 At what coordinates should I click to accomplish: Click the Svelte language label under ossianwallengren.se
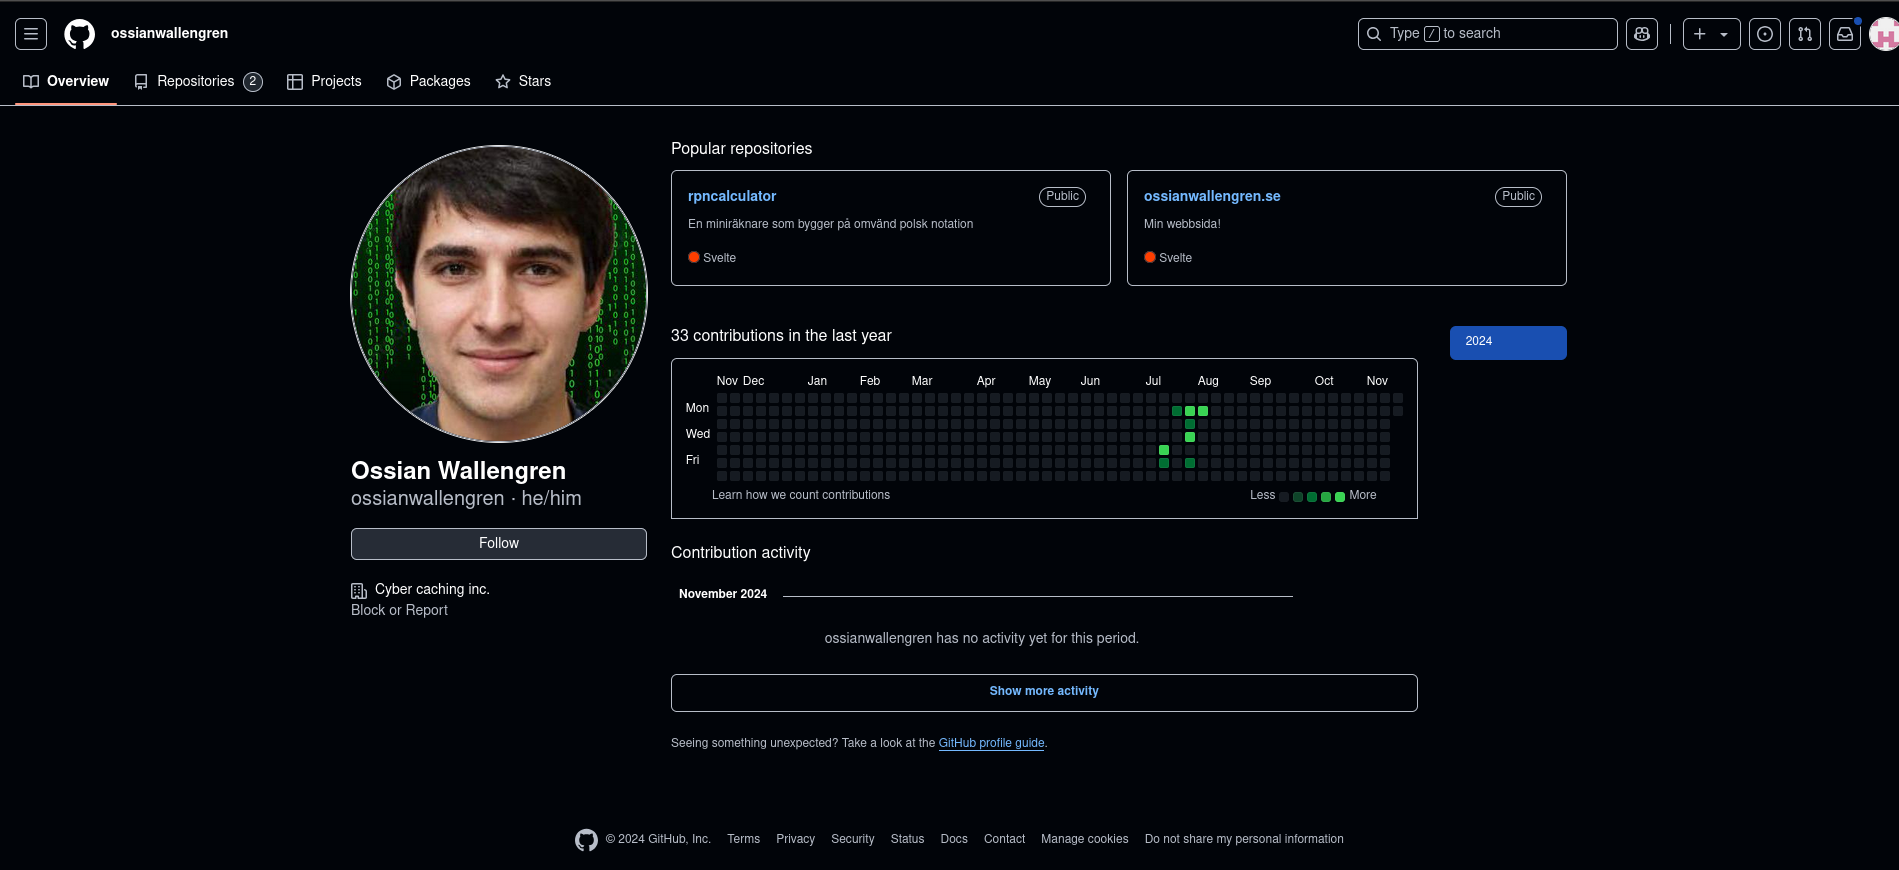click(x=1175, y=258)
